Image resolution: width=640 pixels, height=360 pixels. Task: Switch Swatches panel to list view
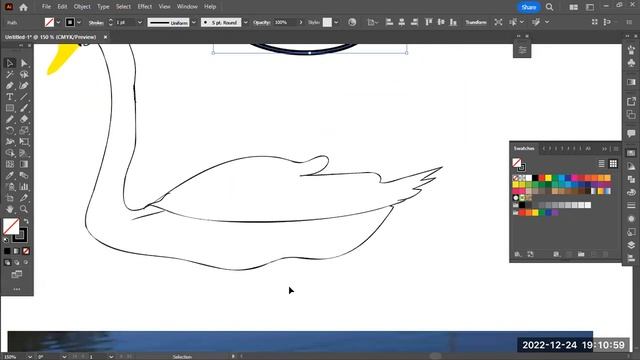602,164
